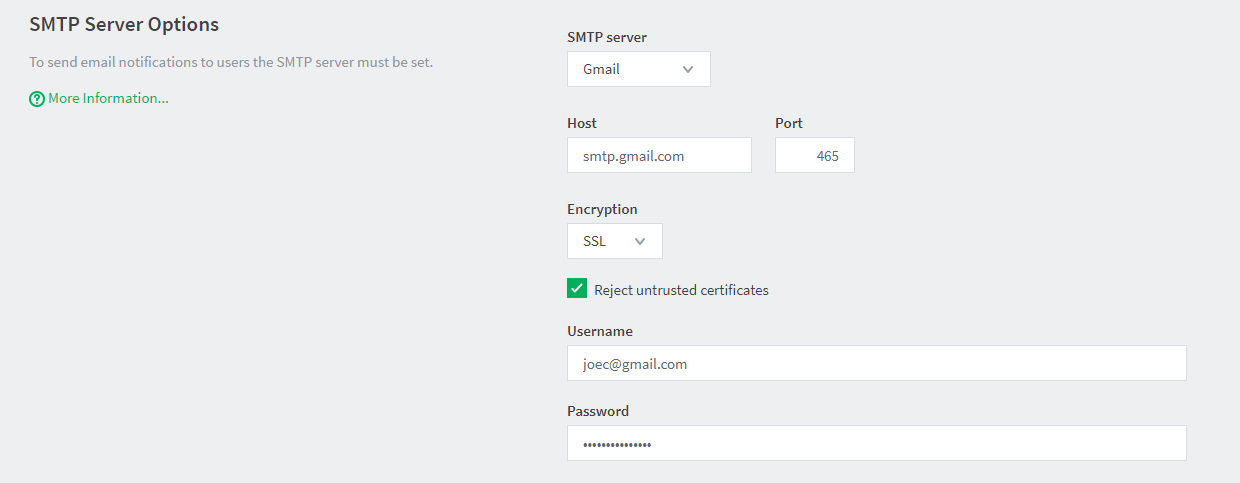Image resolution: width=1240 pixels, height=483 pixels.
Task: Click the Username field with joec@gmail.com
Action: [x=877, y=363]
